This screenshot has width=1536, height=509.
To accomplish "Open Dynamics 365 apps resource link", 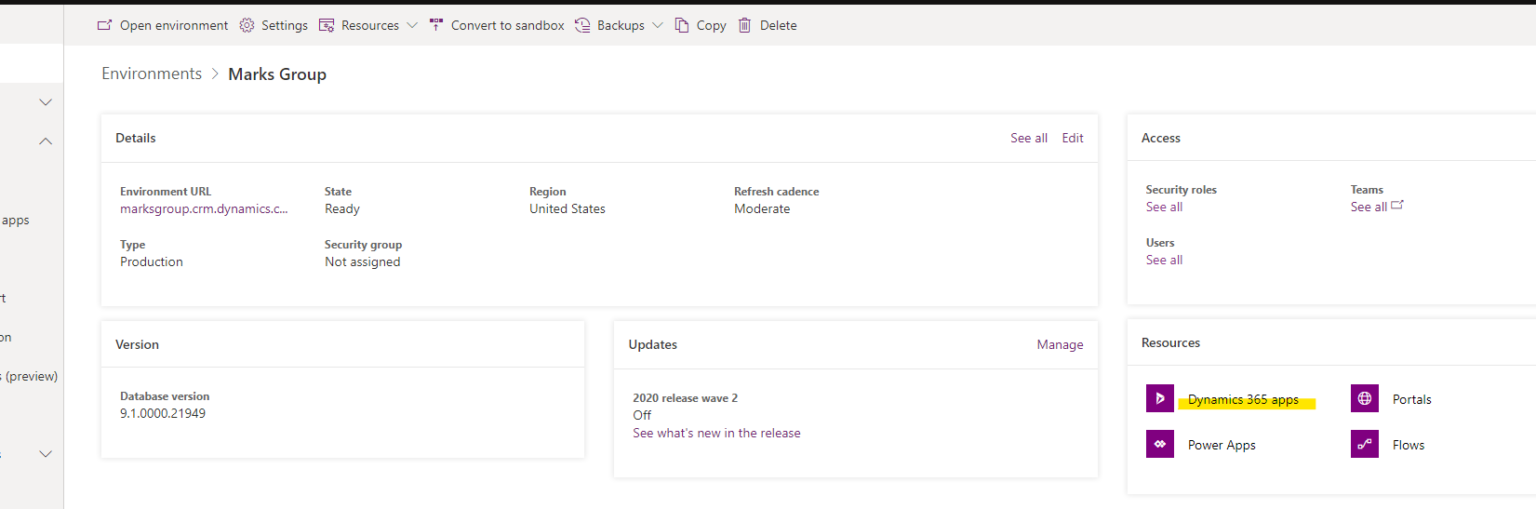I will point(1243,399).
